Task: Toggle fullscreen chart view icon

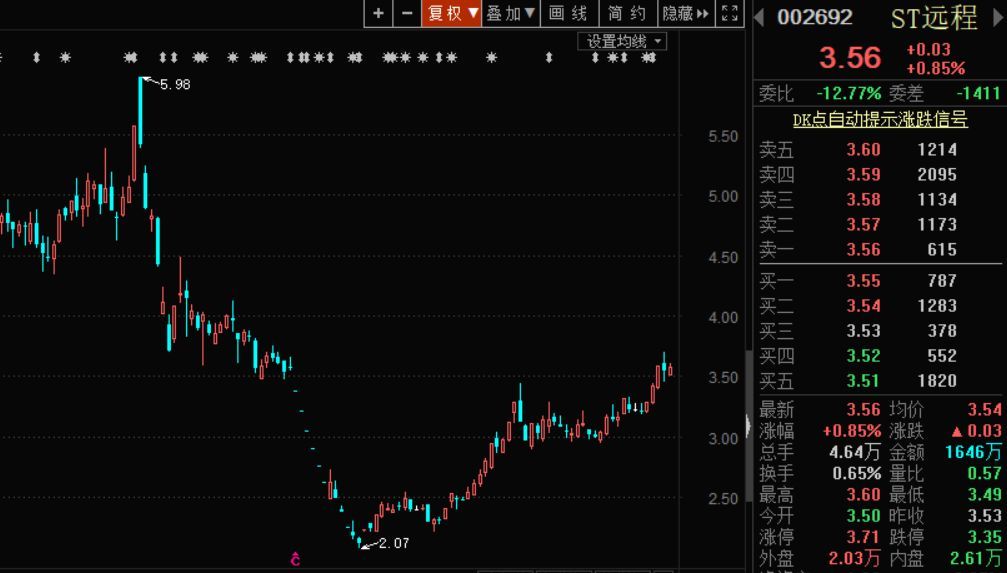Action: coord(730,13)
